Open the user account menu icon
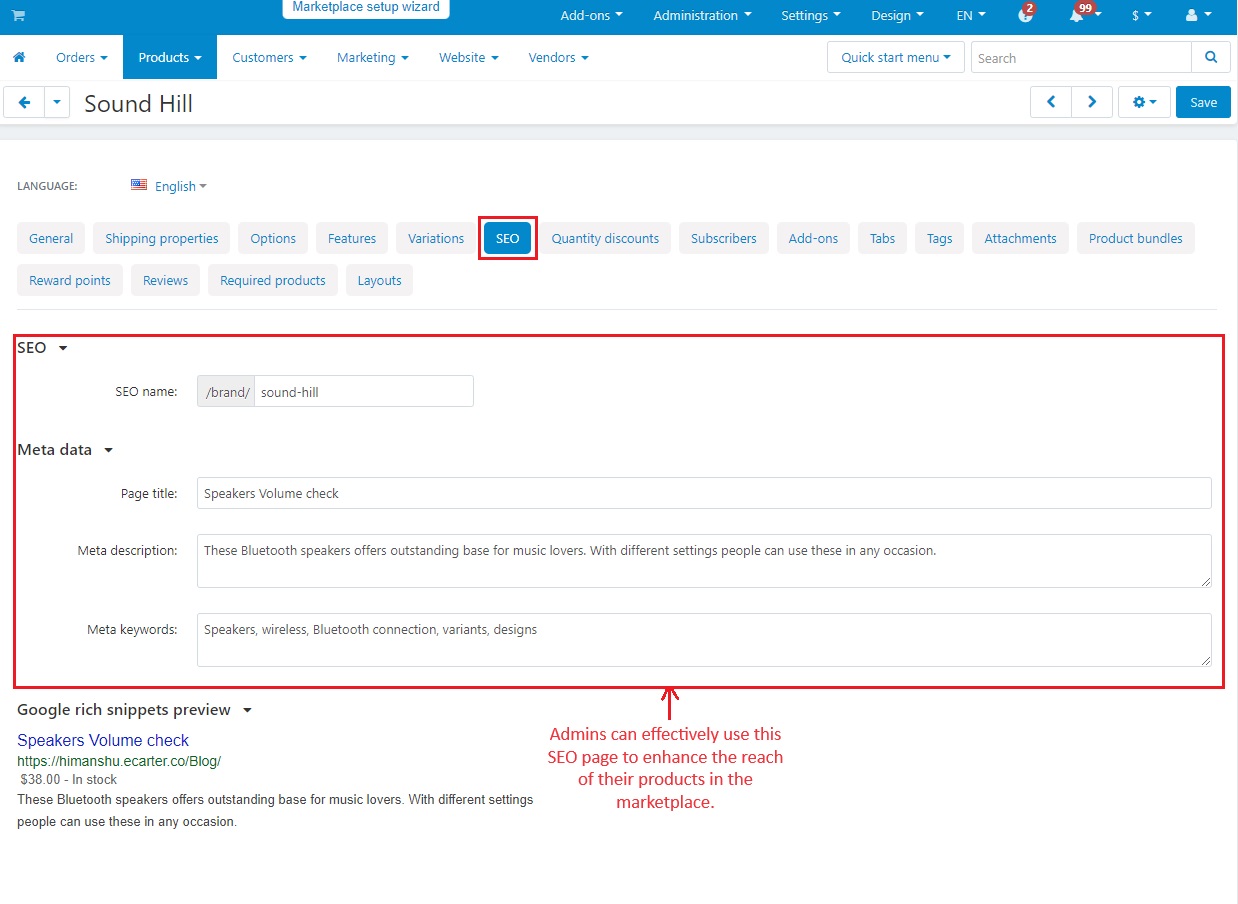Image resolution: width=1238 pixels, height=904 pixels. [x=1197, y=15]
